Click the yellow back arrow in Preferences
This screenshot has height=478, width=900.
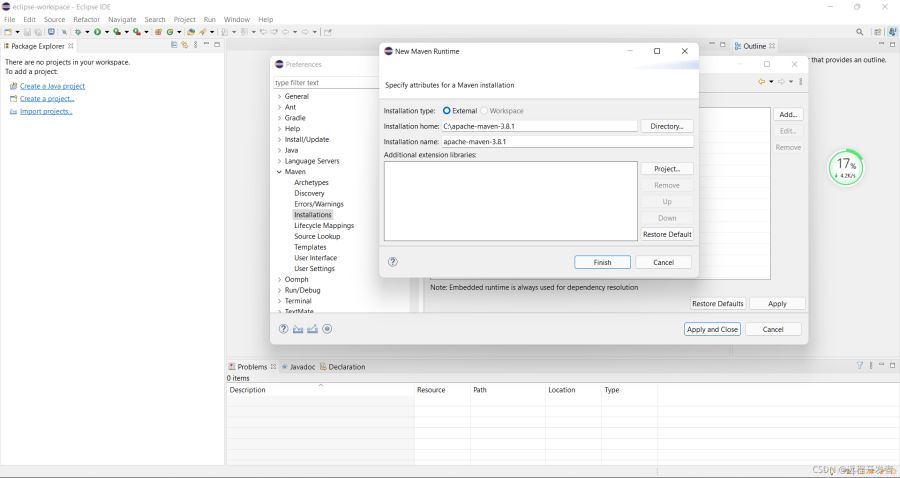(x=762, y=81)
